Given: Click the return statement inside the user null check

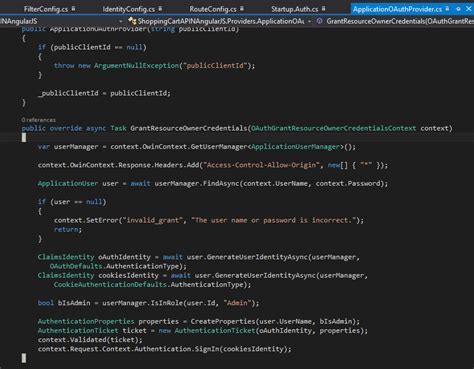Looking at the screenshot, I should pos(68,229).
